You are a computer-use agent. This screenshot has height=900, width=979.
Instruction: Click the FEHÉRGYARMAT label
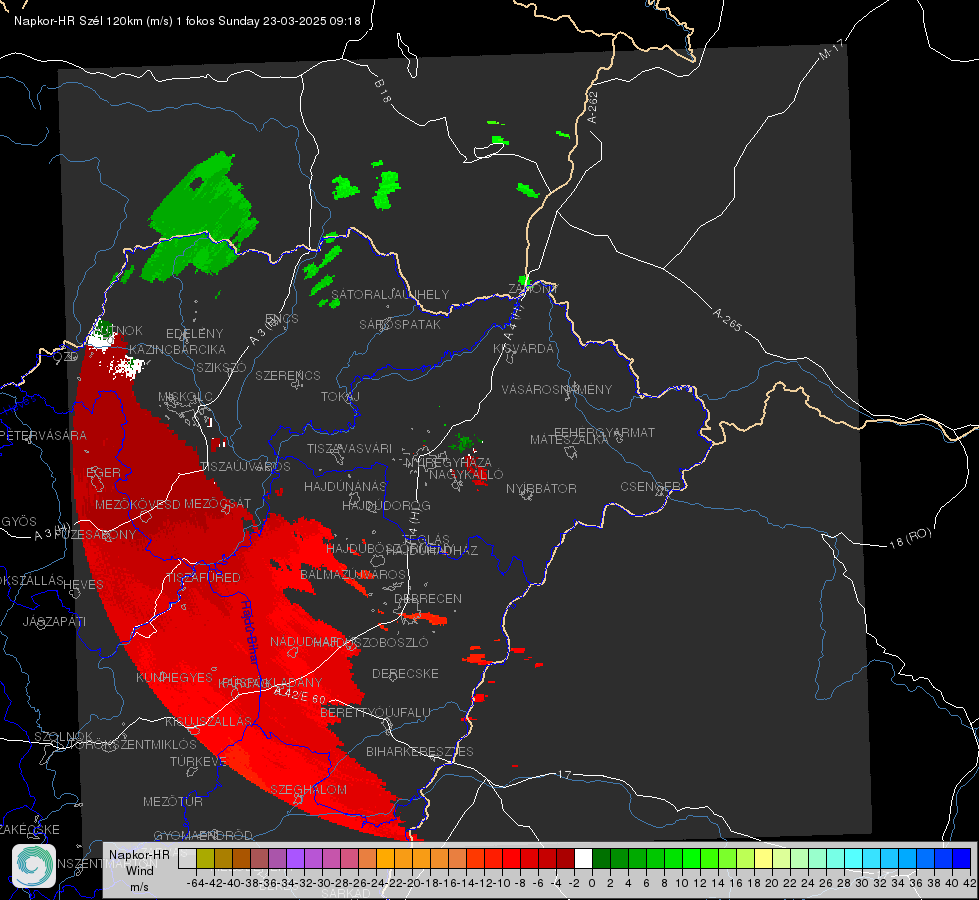[604, 432]
